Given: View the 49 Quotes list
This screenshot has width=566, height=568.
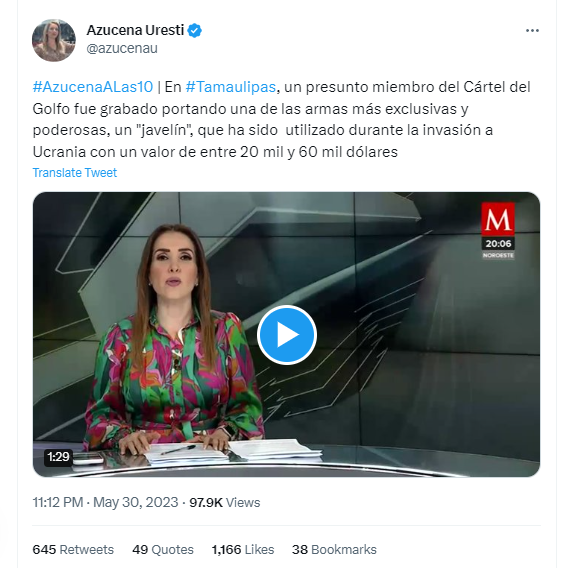Looking at the screenshot, I should (163, 550).
